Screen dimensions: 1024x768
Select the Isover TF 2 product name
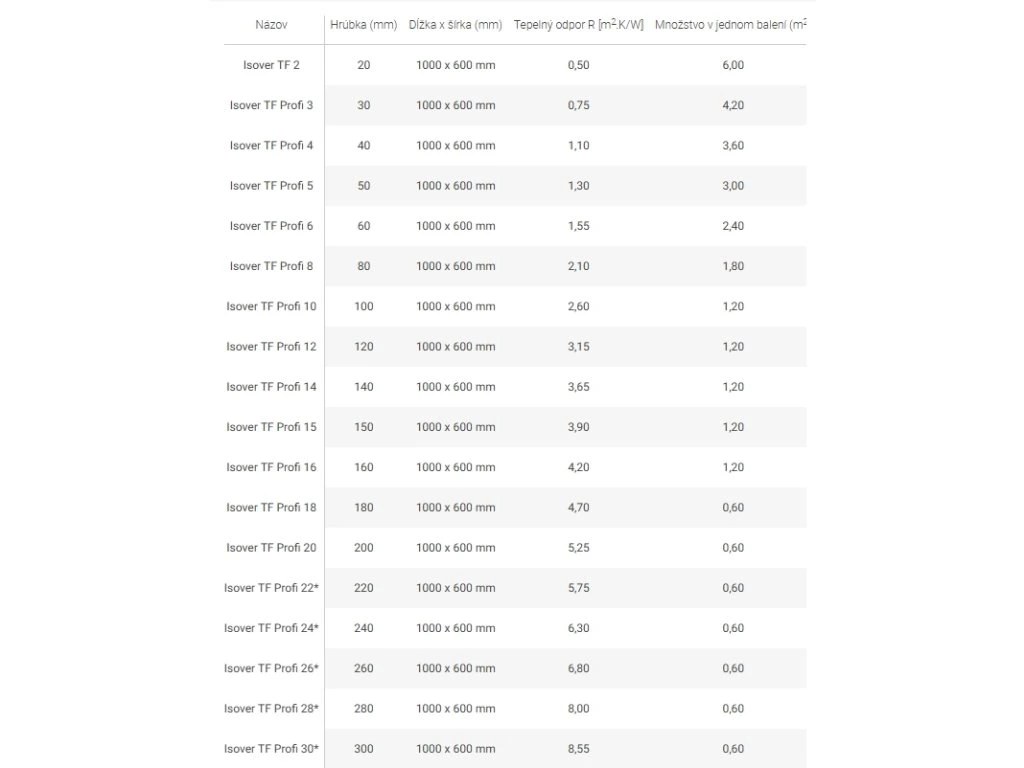271,65
